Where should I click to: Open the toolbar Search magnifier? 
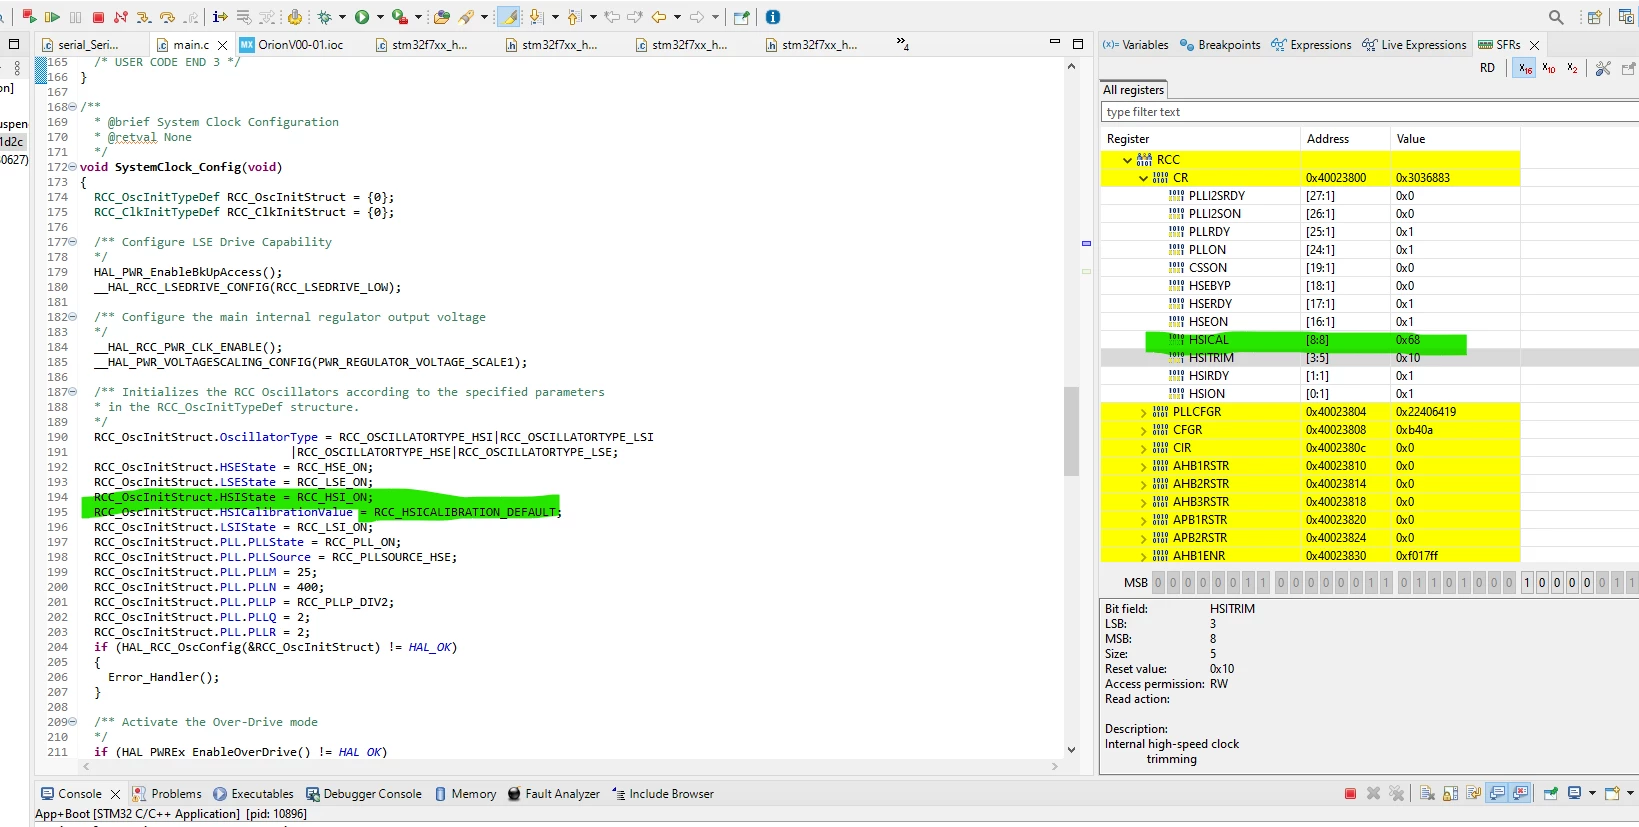[x=1556, y=17]
